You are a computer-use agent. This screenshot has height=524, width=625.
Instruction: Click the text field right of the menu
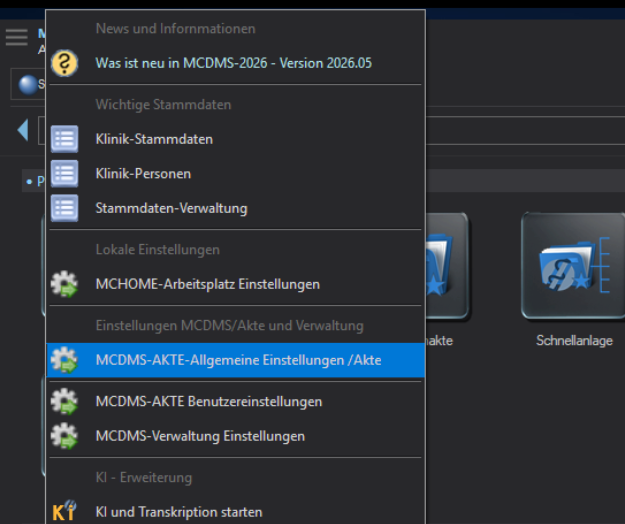coord(520,130)
